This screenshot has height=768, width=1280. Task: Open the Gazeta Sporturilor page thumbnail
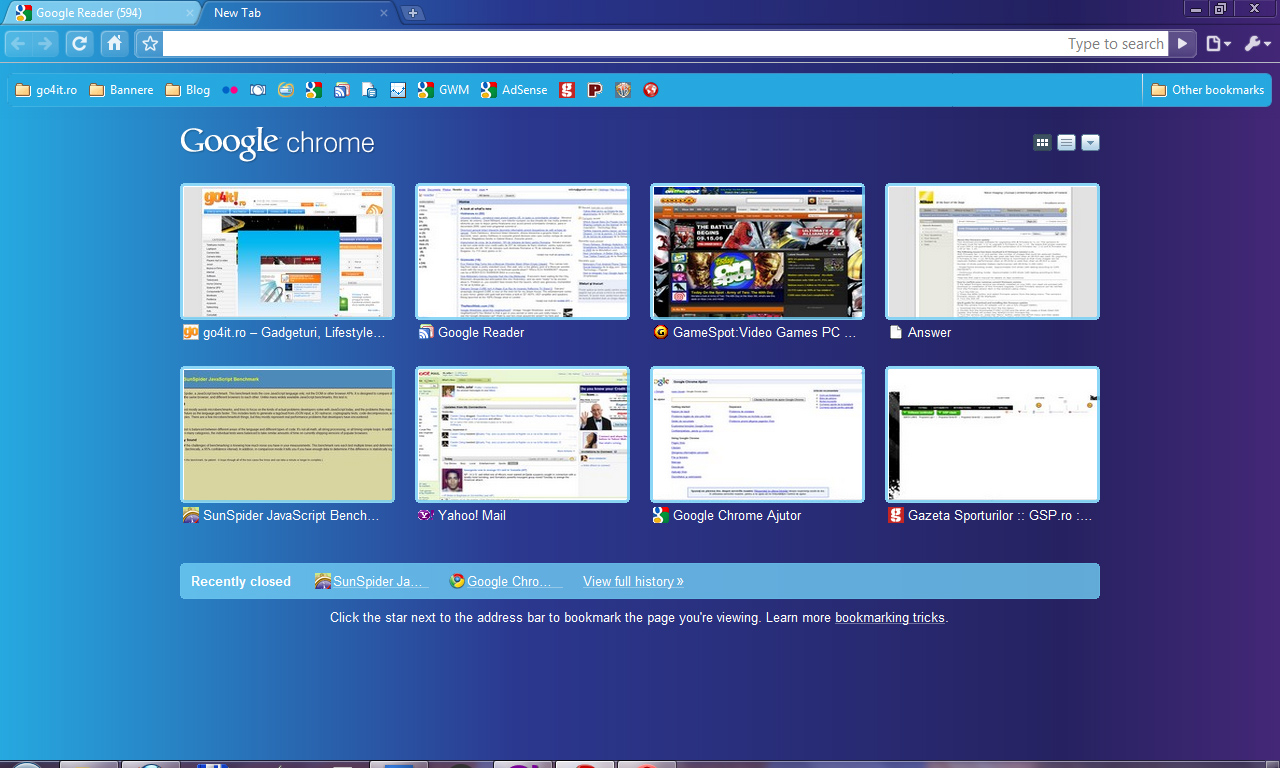click(993, 434)
